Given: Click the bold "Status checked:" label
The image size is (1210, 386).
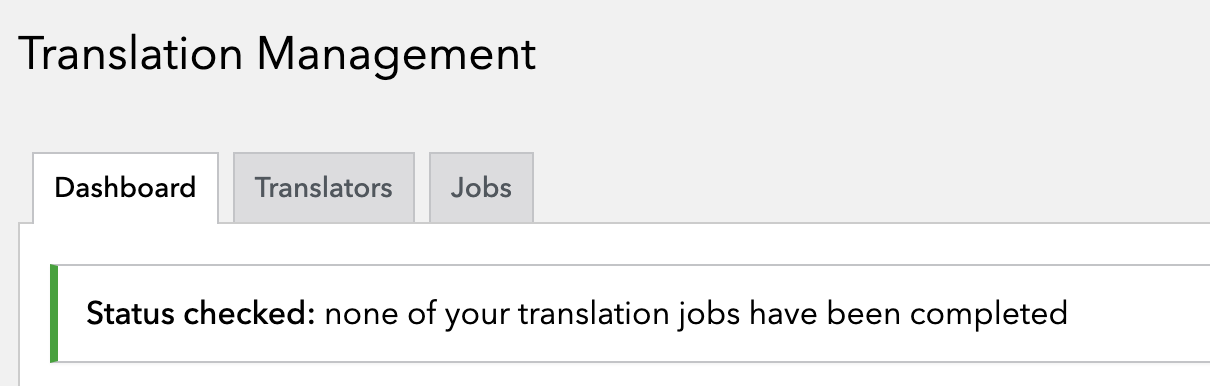Looking at the screenshot, I should tap(201, 314).
